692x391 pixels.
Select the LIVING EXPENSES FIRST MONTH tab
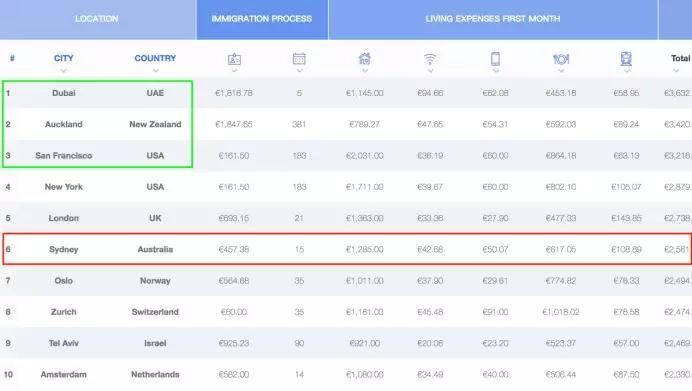click(493, 19)
